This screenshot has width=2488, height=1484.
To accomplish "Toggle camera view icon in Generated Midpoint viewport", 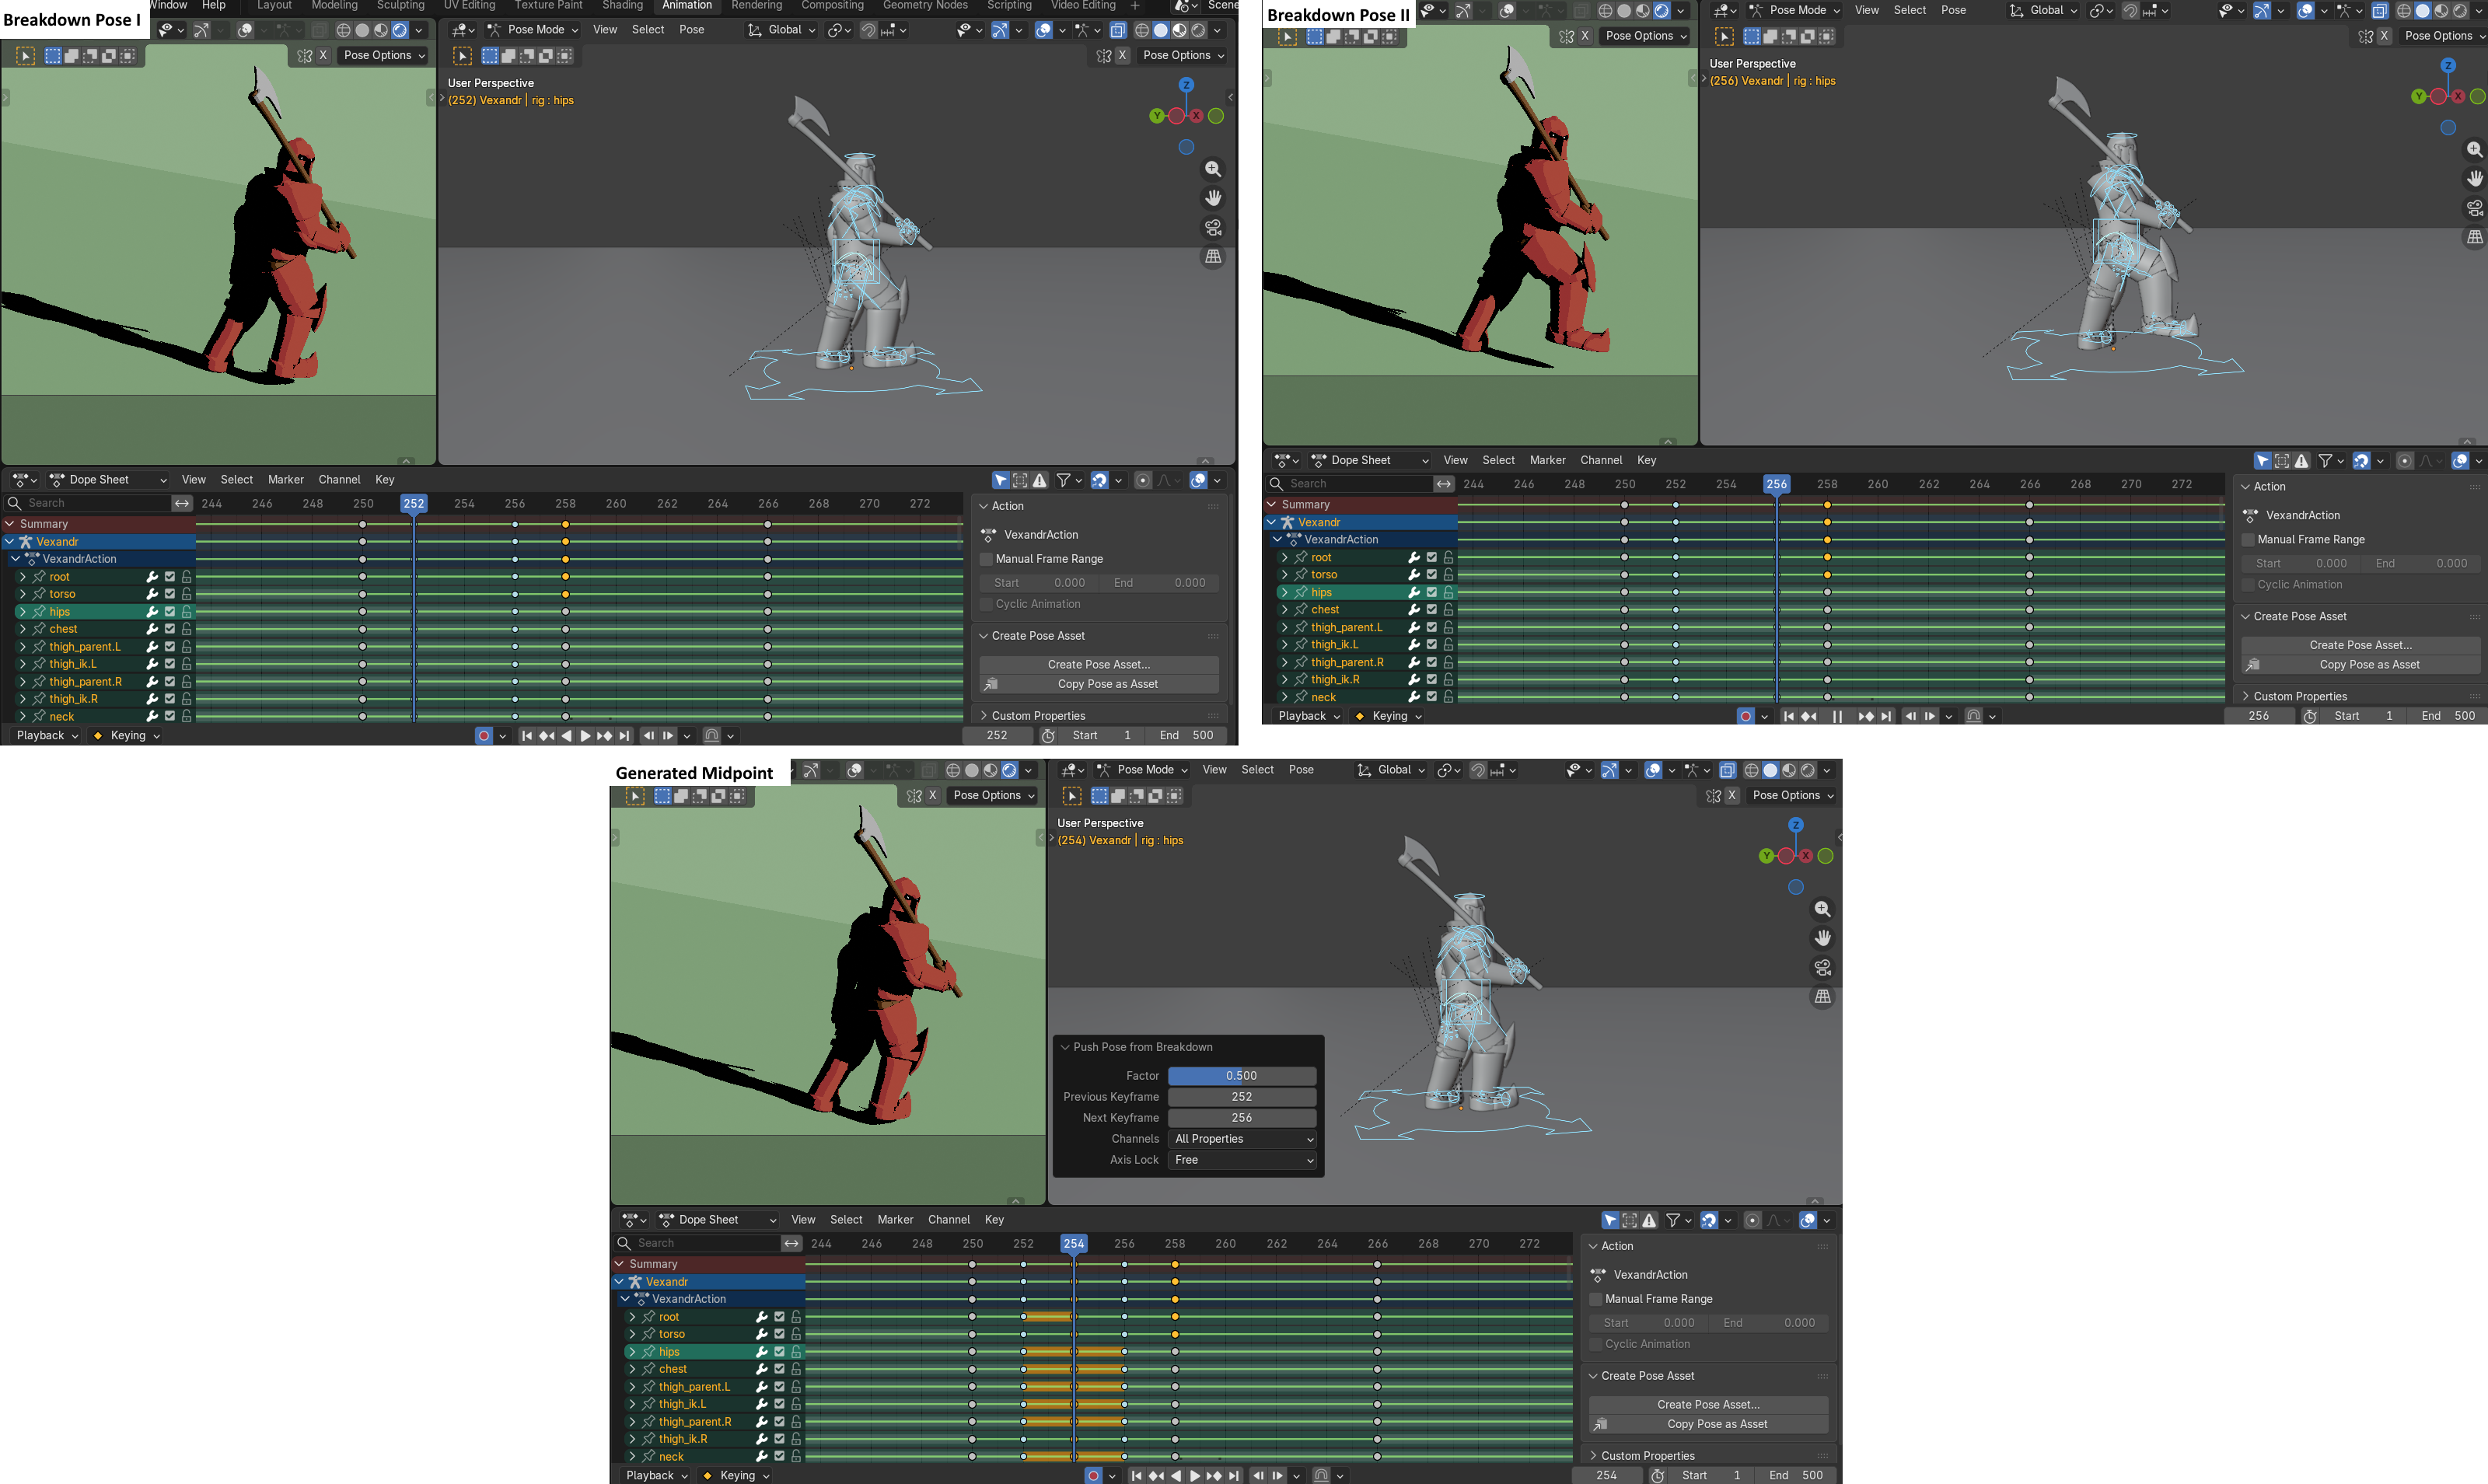I will [1823, 967].
